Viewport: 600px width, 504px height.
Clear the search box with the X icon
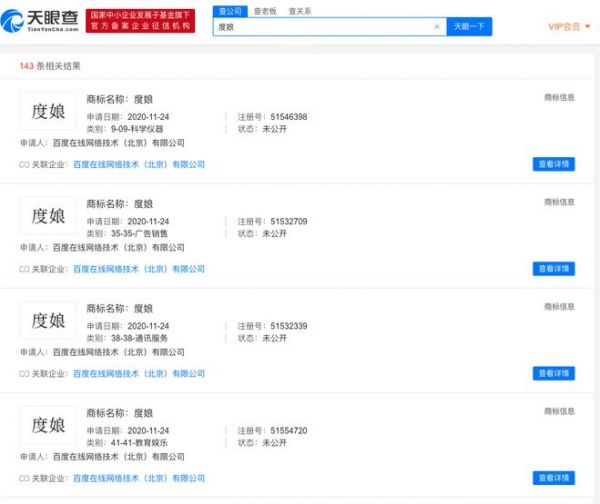(436, 27)
